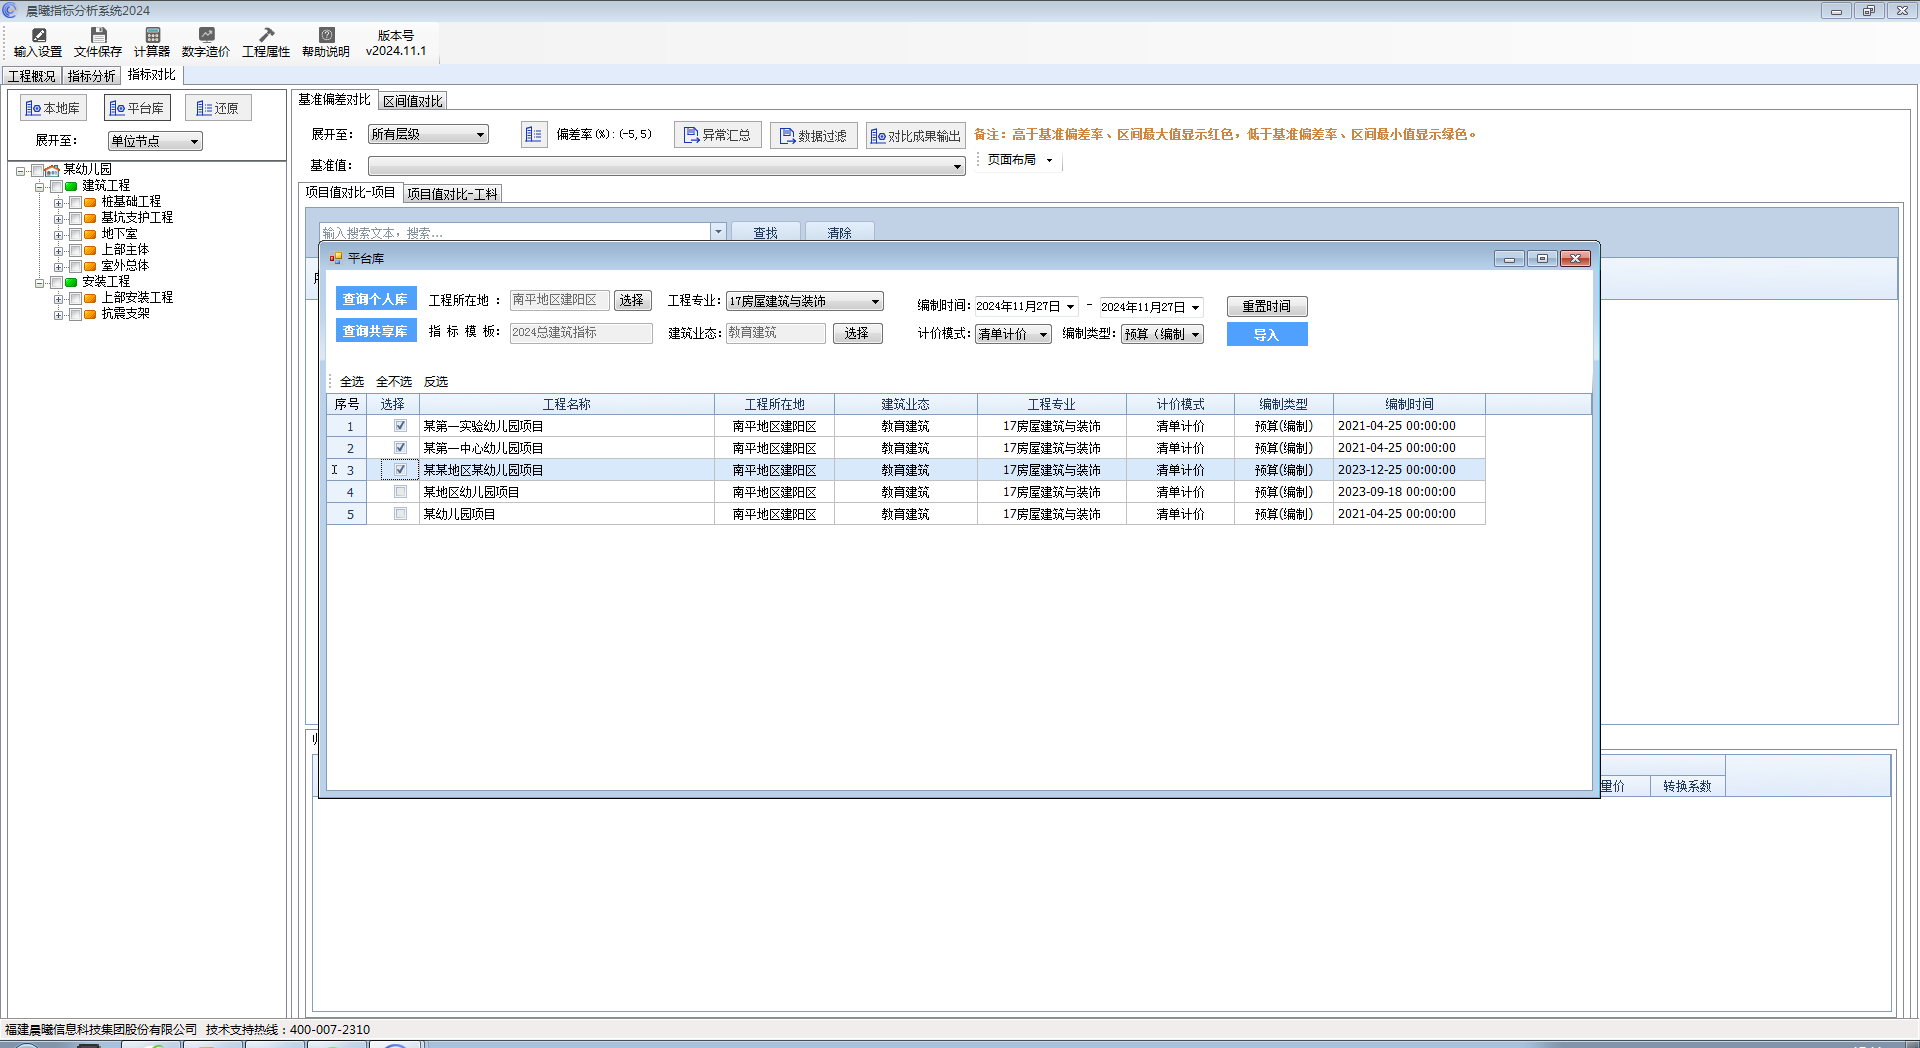Viewport: 1920px width, 1048px height.
Task: Click the 重置时间 button
Action: 1266,307
